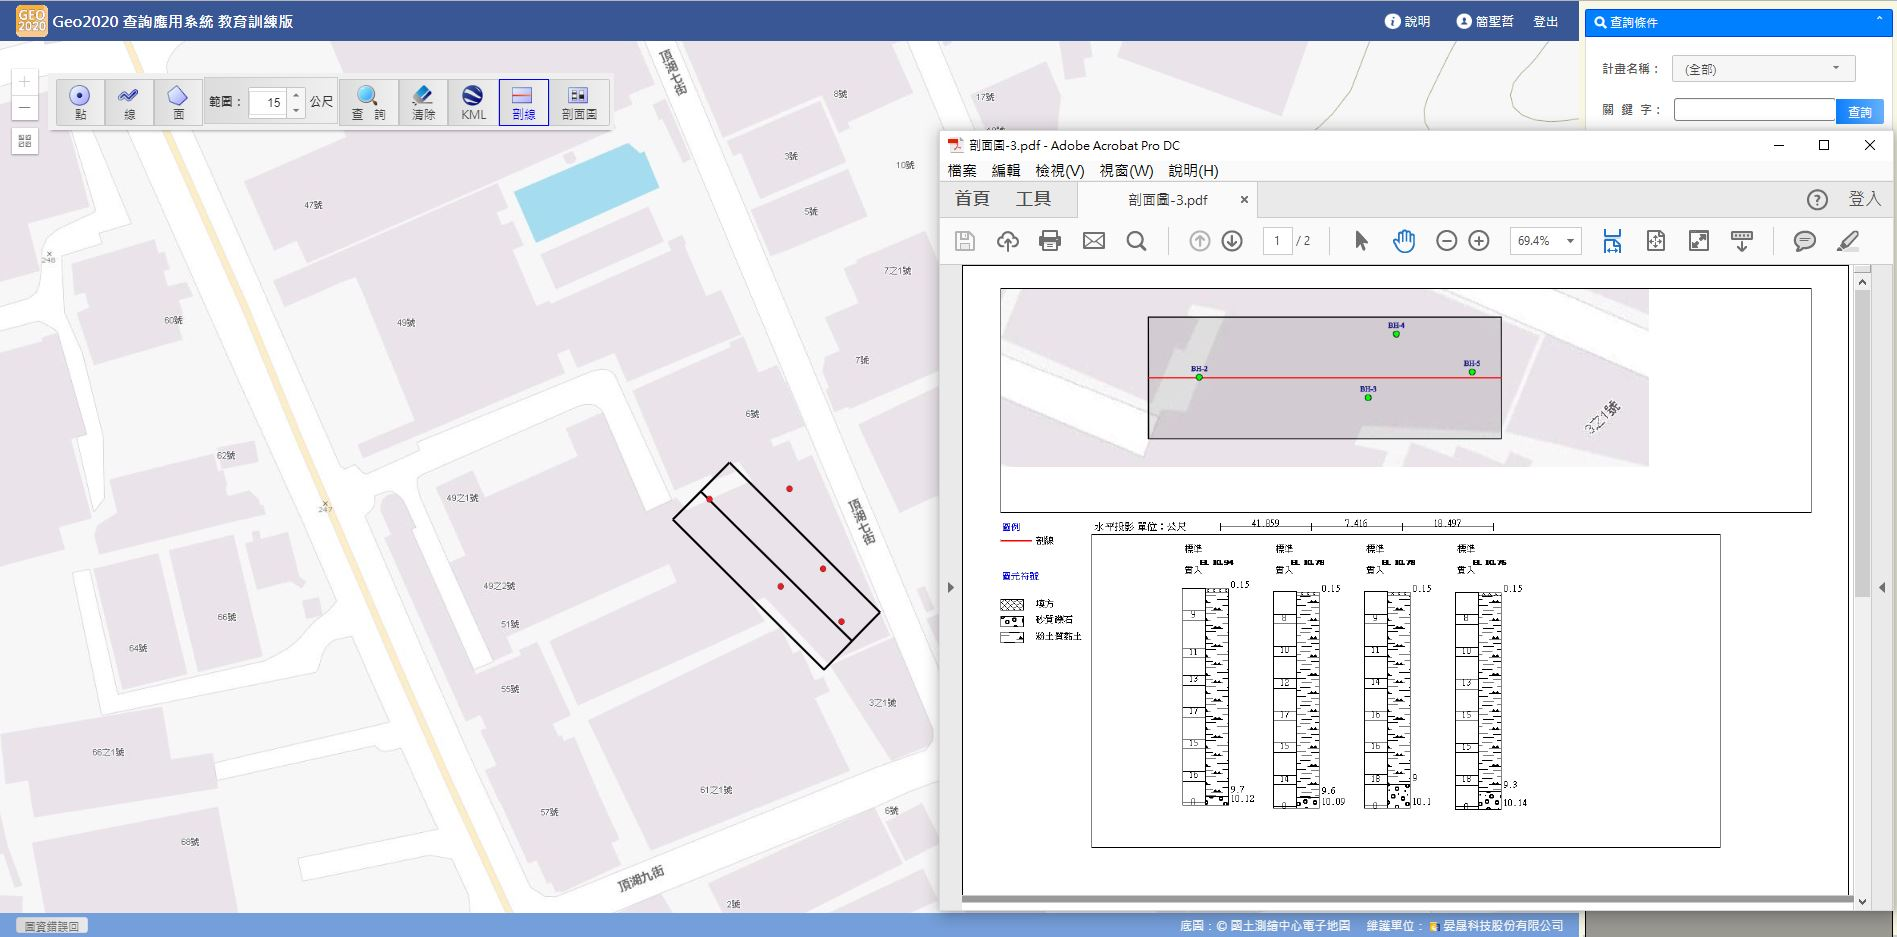Click the Geo2020 logo in header
The width and height of the screenshot is (1897, 937).
pos(31,21)
